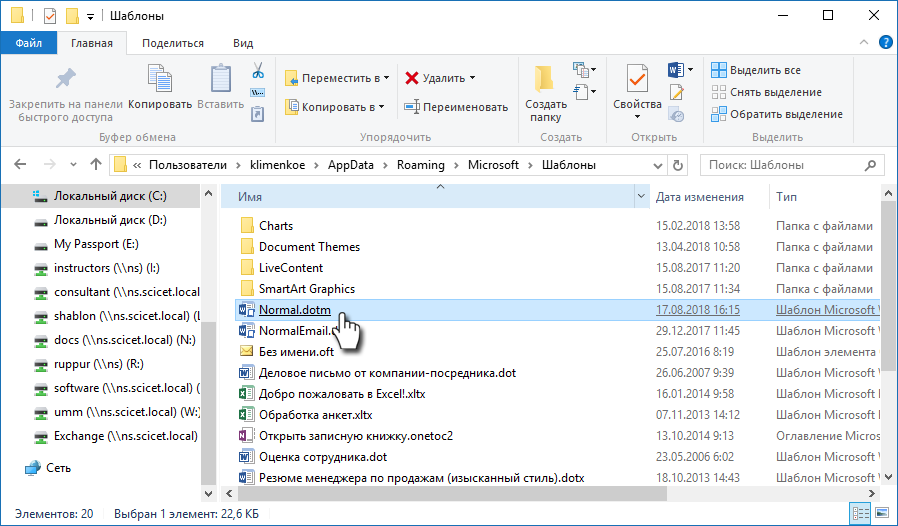Image resolution: width=898 pixels, height=526 pixels.
Task: Open address bar history dropdown
Action: (x=657, y=166)
